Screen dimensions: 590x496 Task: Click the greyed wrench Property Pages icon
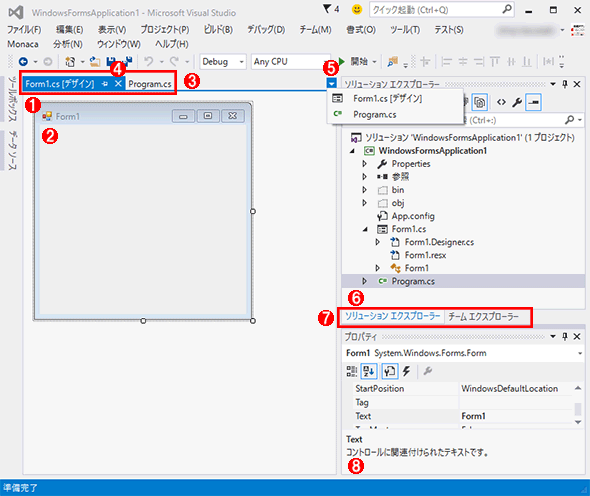pos(428,371)
